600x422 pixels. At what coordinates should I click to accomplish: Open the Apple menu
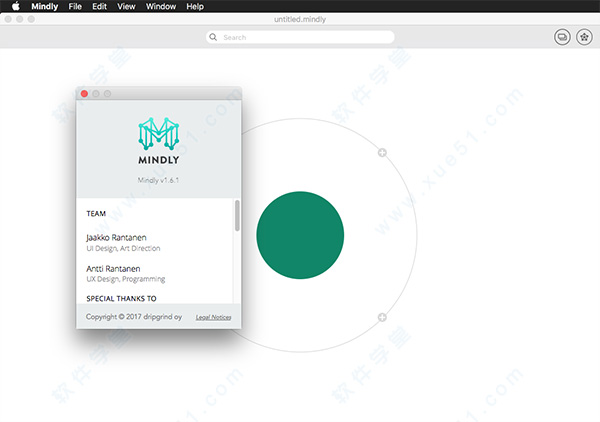click(x=16, y=6)
